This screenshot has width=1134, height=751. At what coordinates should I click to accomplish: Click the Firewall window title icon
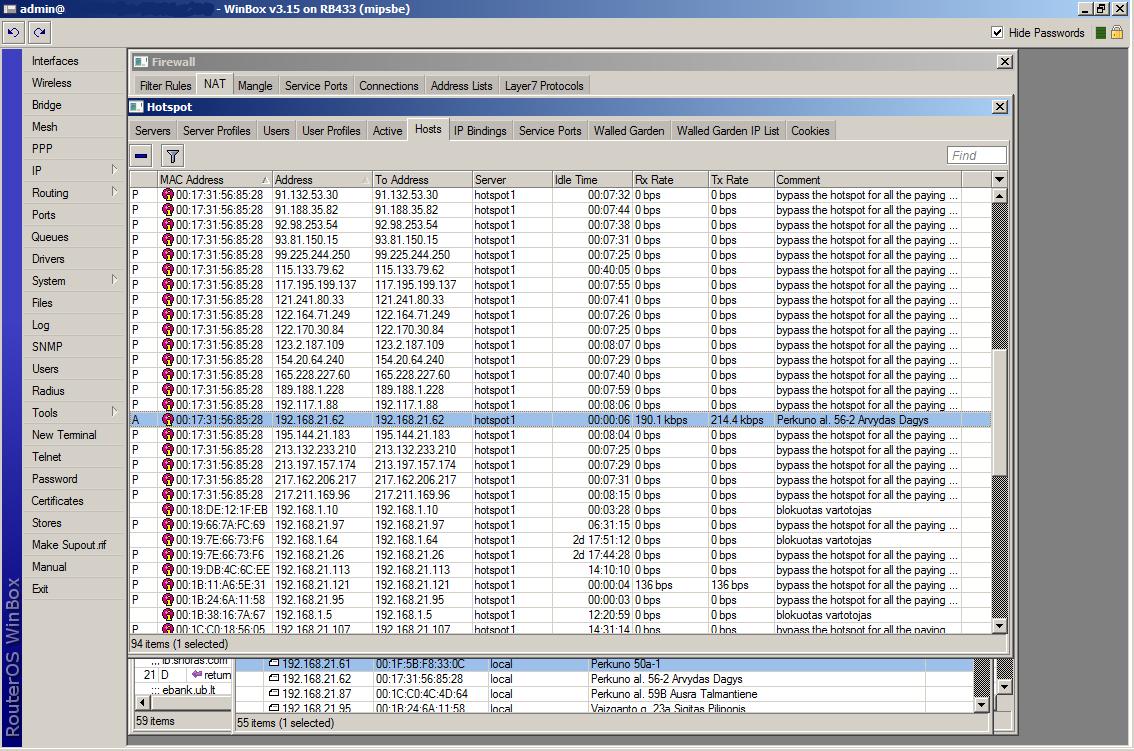click(x=141, y=61)
